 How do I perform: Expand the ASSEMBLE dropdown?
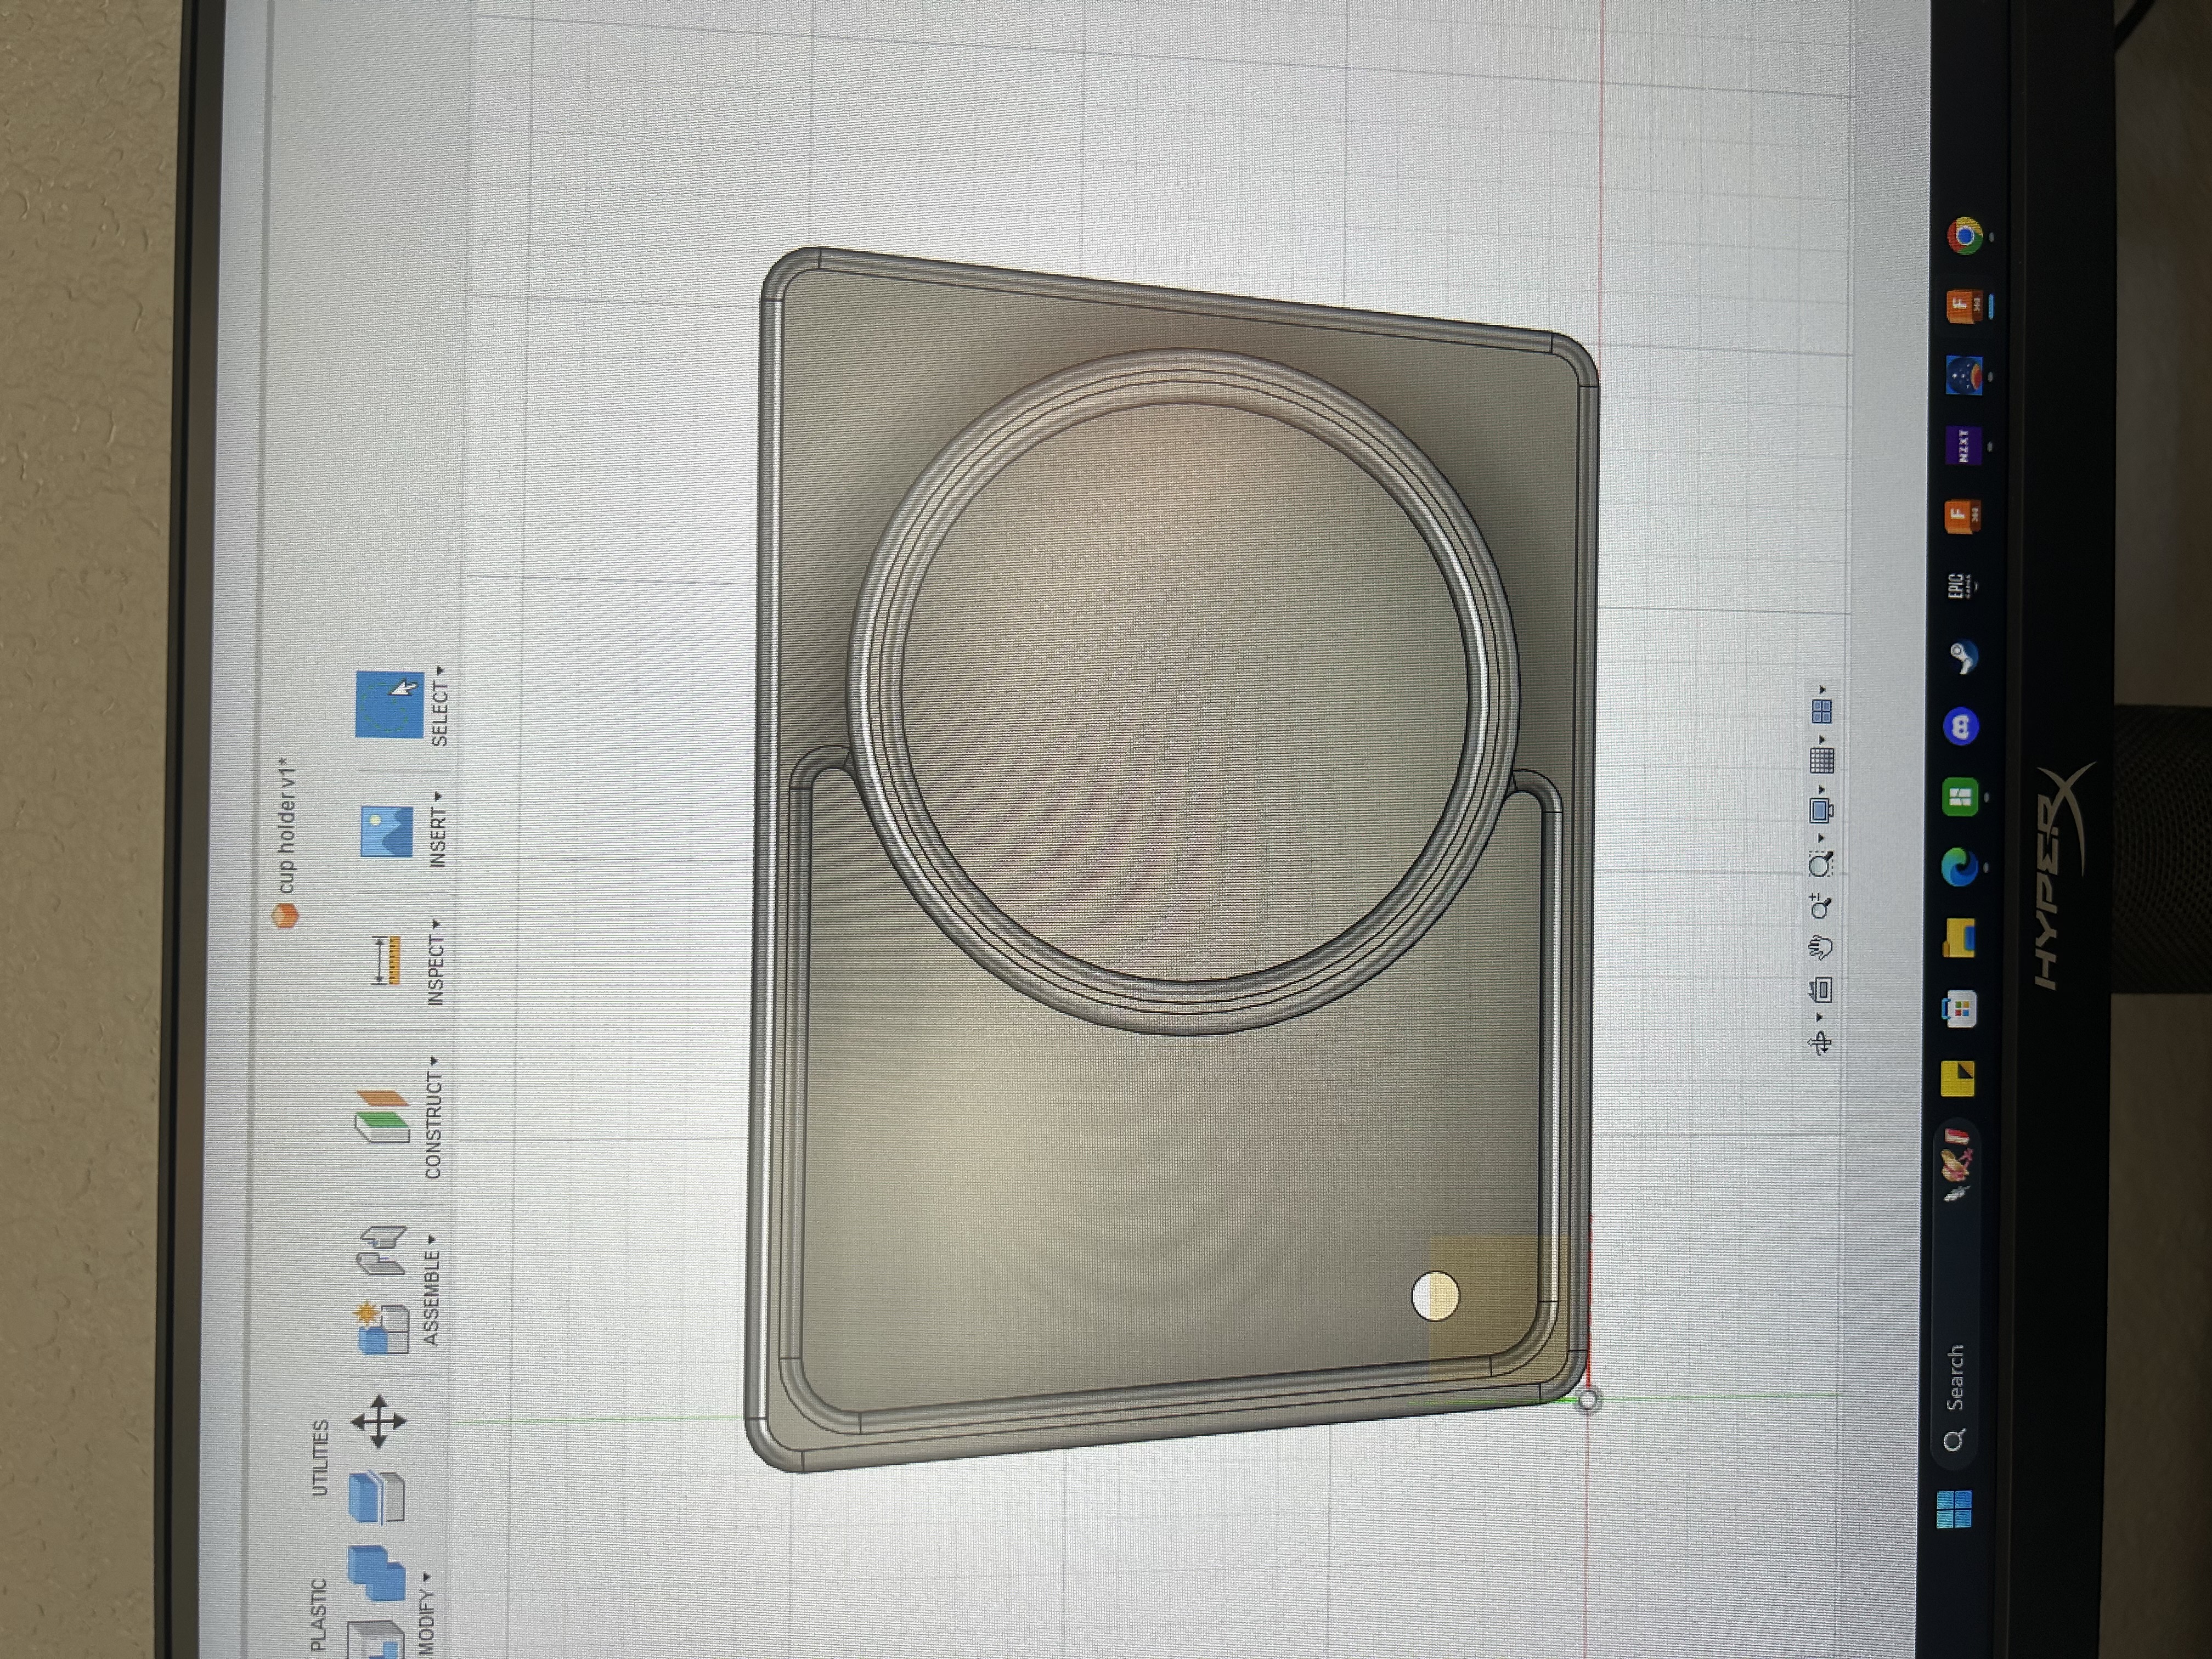point(432,1290)
